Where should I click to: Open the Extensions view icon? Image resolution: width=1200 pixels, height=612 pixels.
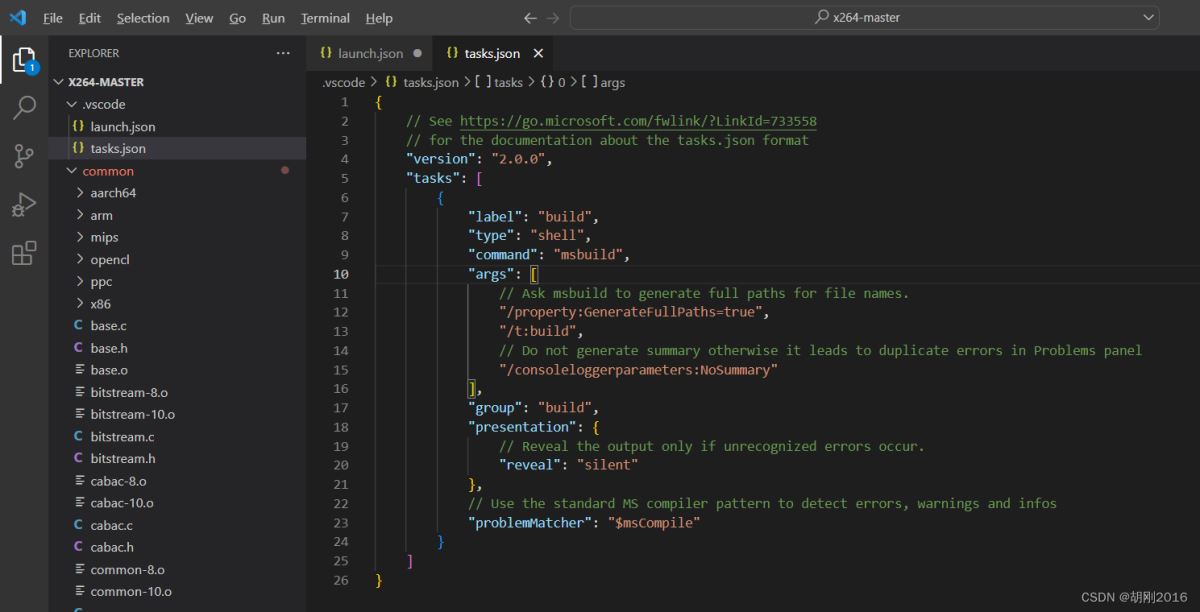[x=24, y=253]
